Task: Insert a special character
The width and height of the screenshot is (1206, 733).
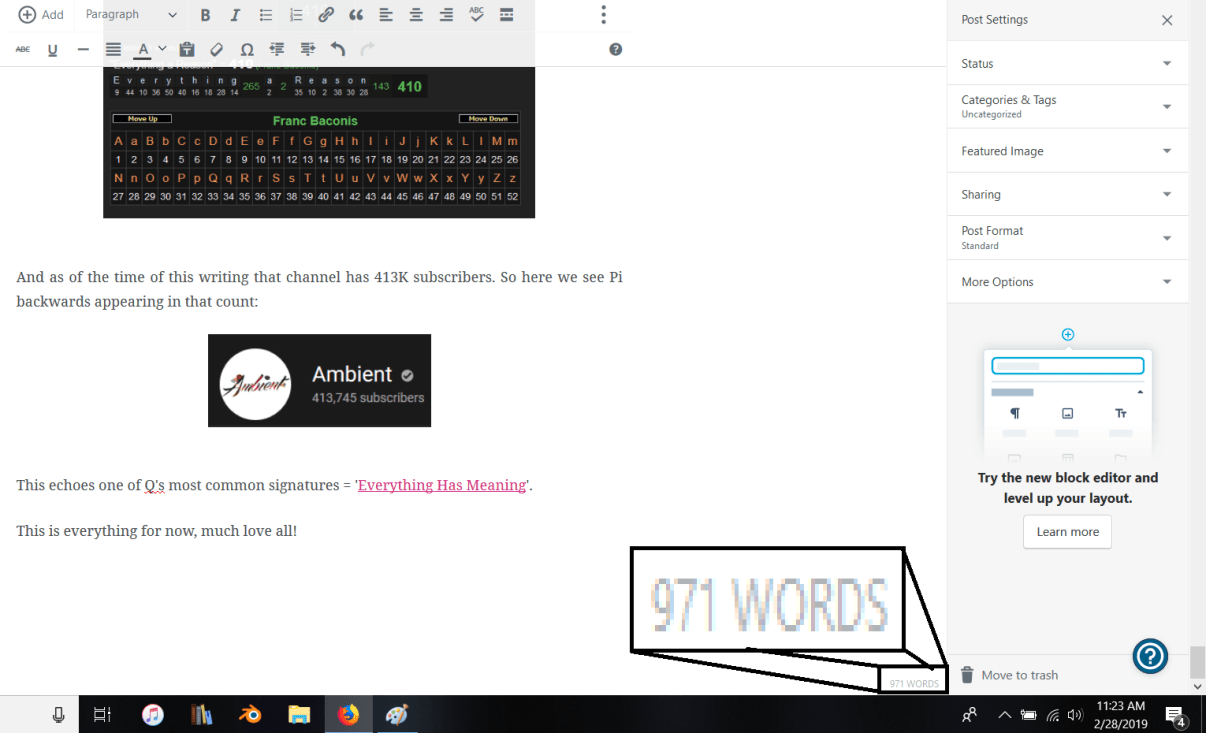Action: 247,48
